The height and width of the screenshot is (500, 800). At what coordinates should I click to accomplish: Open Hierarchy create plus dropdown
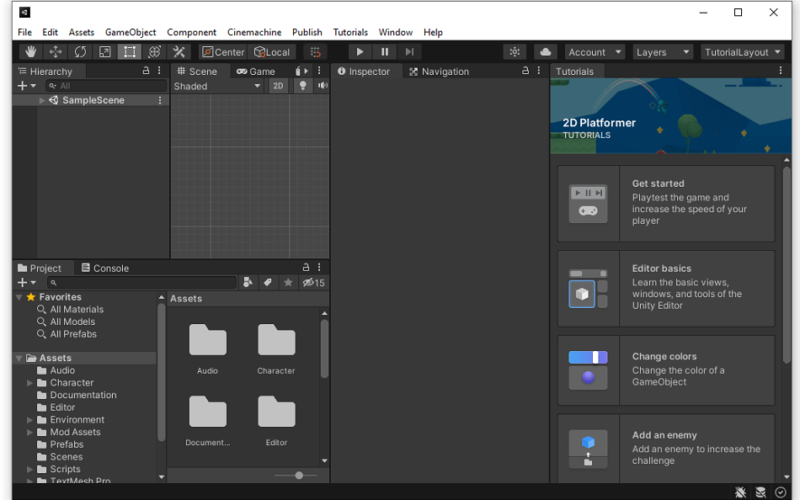click(27, 86)
